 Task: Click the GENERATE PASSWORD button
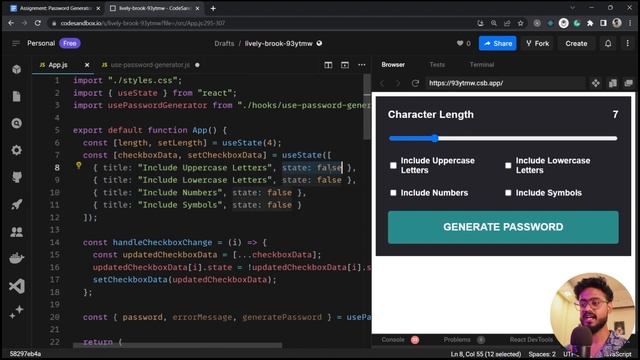[503, 227]
